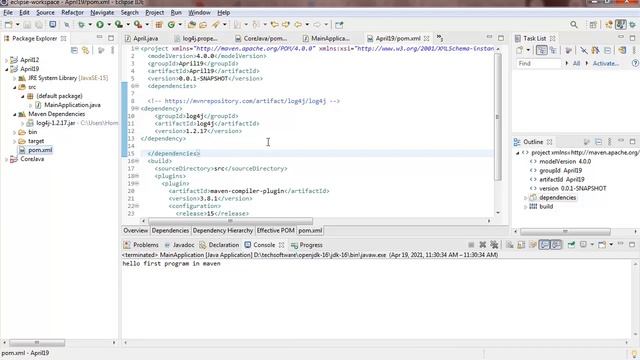The image size is (640, 360).
Task: Click the Find field in Task List
Action: 539,63
